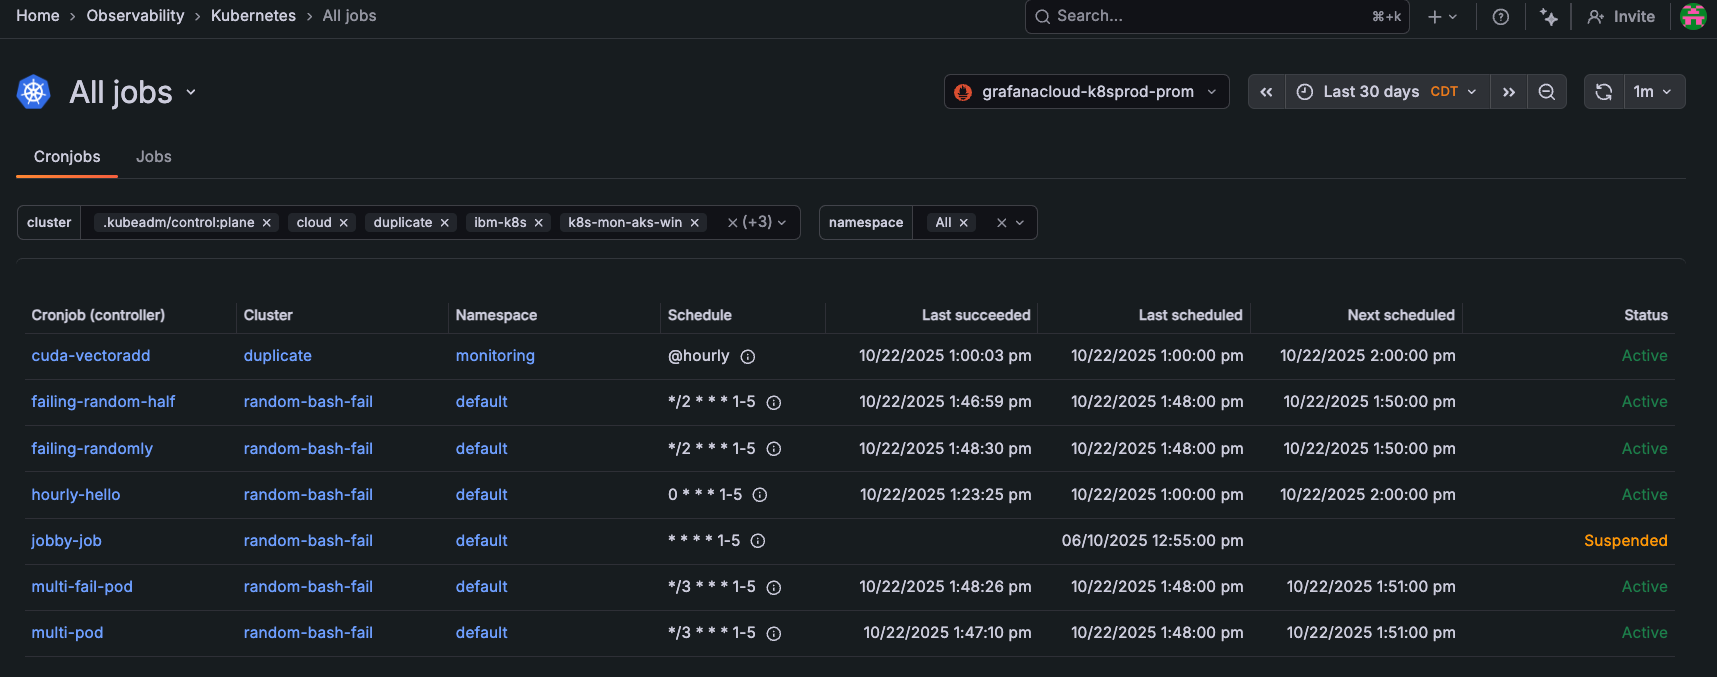Click info icon beside jobby-job schedule

coord(758,541)
